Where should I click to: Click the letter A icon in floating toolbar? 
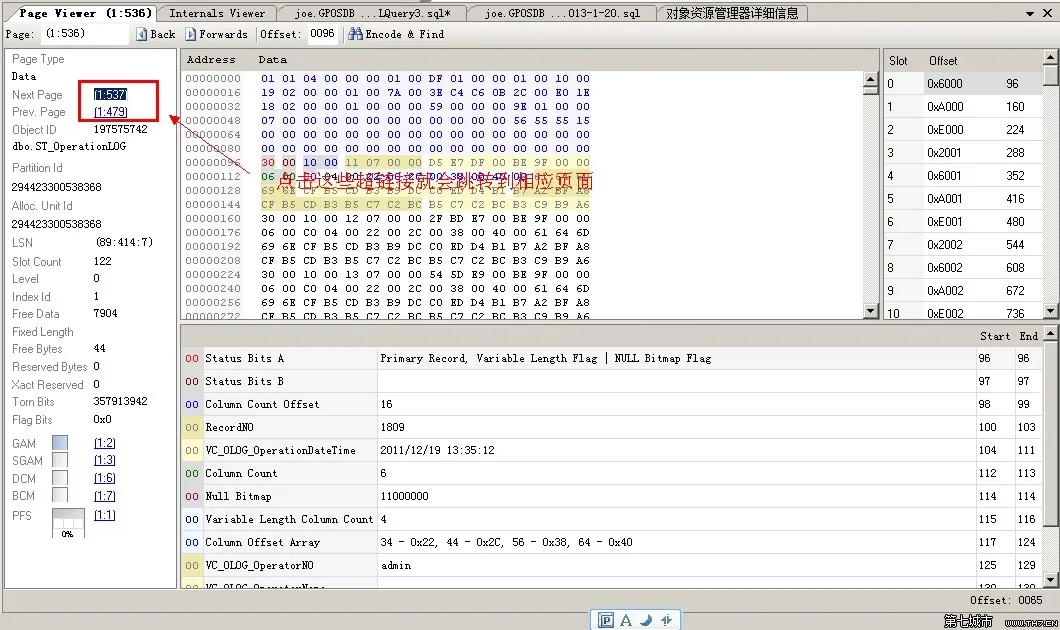[x=626, y=620]
